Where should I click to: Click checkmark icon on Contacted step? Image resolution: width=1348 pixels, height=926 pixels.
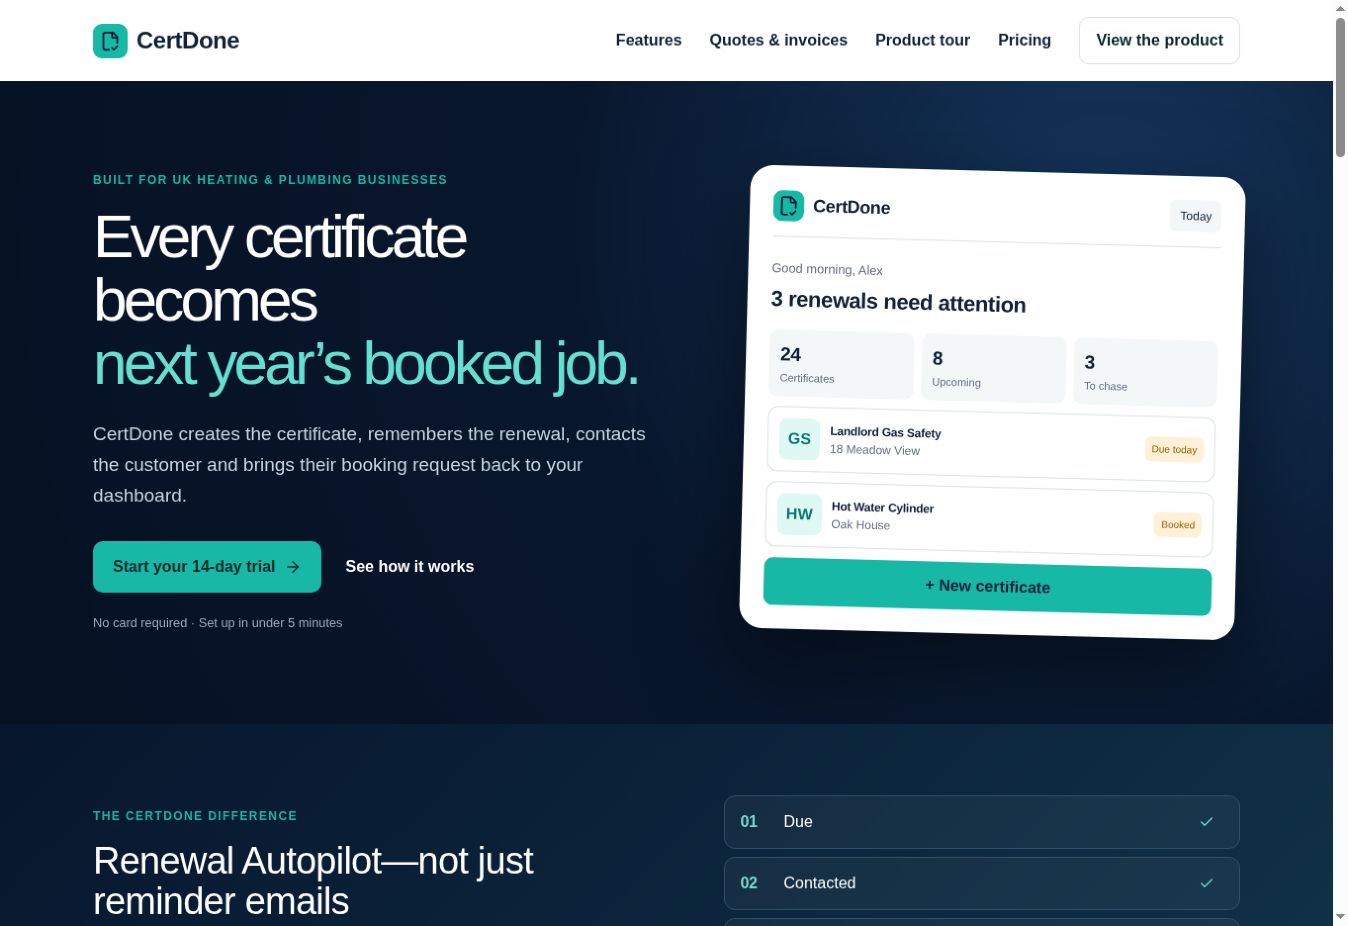click(x=1206, y=883)
